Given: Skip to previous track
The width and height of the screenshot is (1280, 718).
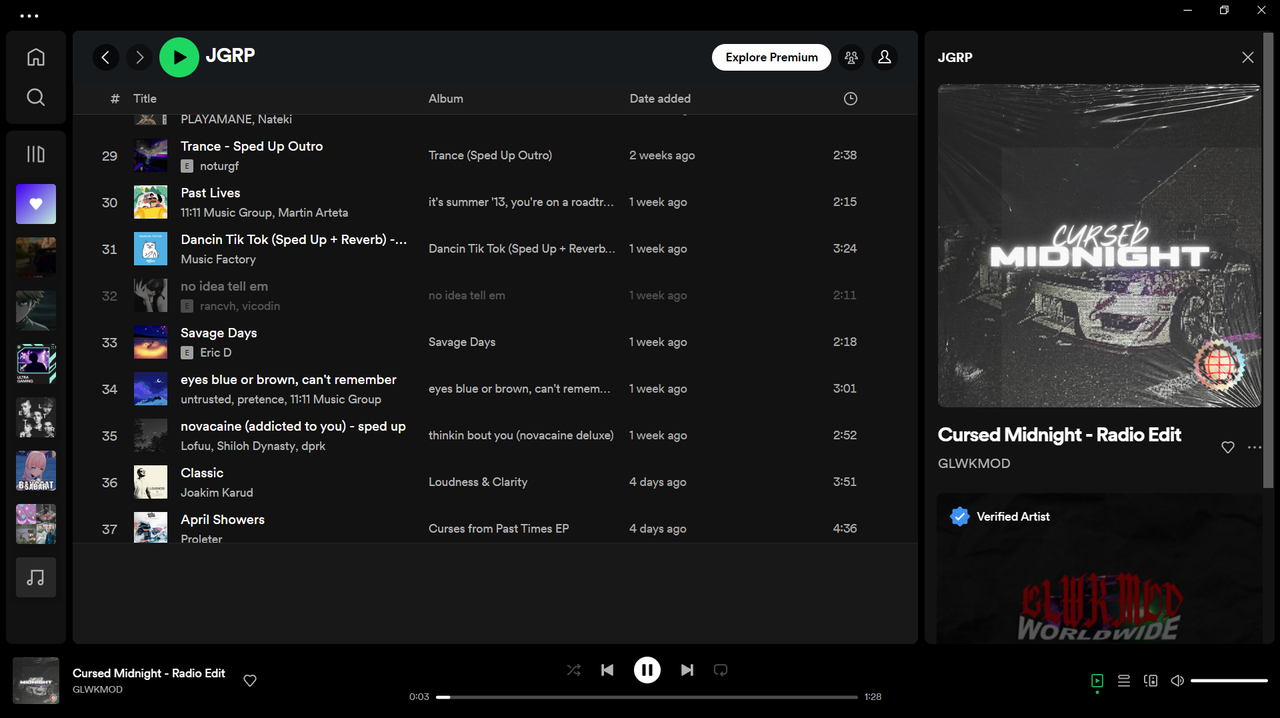Looking at the screenshot, I should coord(607,670).
